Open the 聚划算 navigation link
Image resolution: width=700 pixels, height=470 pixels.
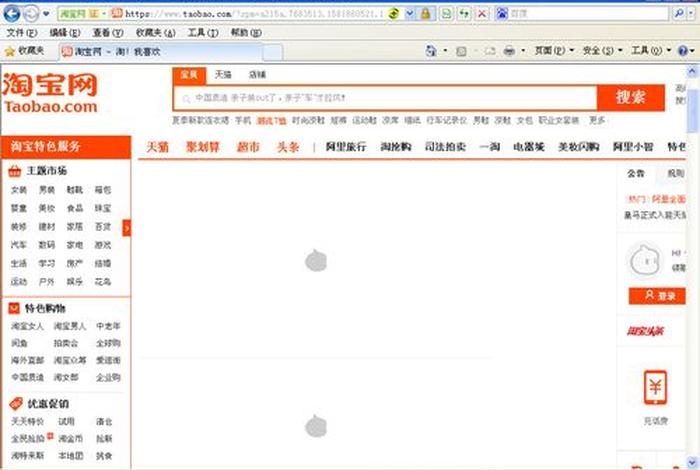click(203, 147)
